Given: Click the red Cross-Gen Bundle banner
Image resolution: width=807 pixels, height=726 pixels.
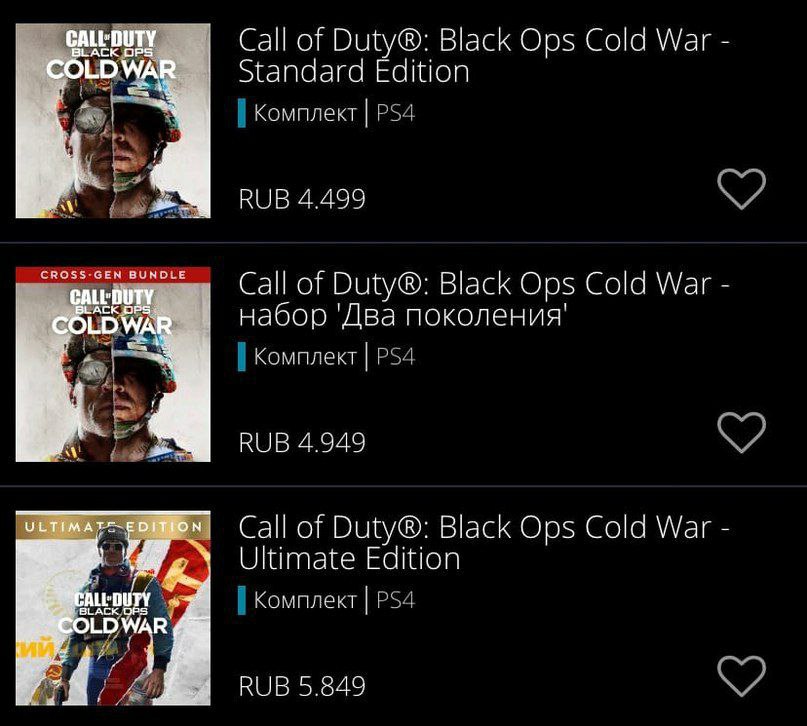Looking at the screenshot, I should 113,275.
